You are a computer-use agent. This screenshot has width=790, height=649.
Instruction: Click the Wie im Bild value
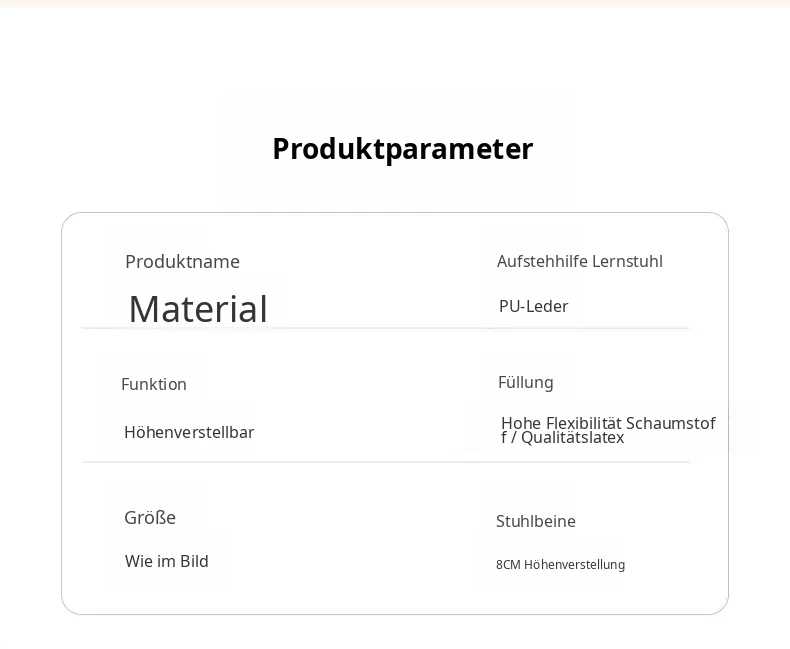[x=167, y=561]
